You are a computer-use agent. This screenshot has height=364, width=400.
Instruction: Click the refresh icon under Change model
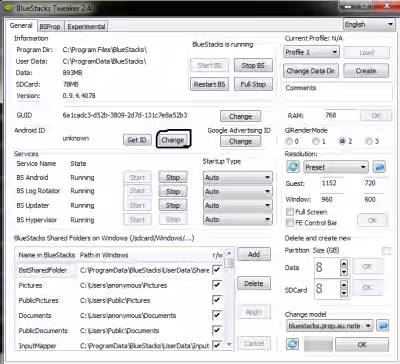tap(292, 344)
